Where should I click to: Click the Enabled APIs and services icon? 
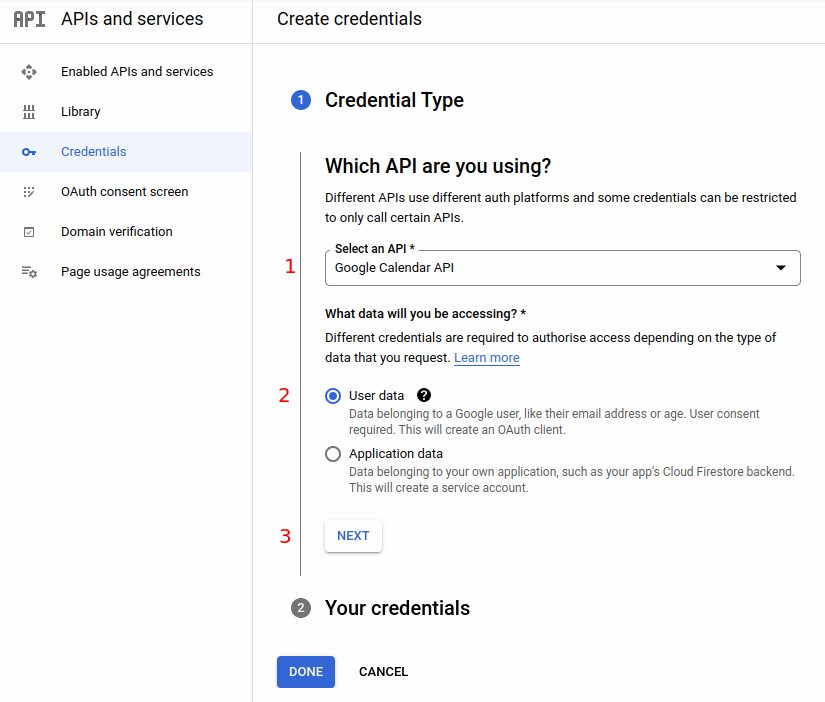29,72
